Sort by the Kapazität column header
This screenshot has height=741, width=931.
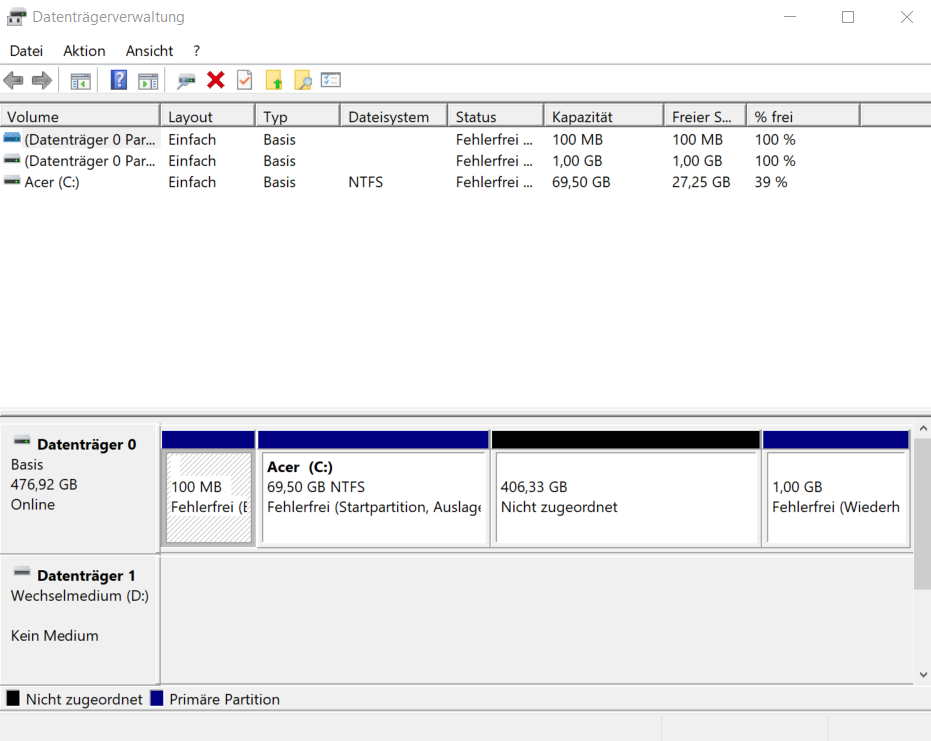tap(604, 116)
